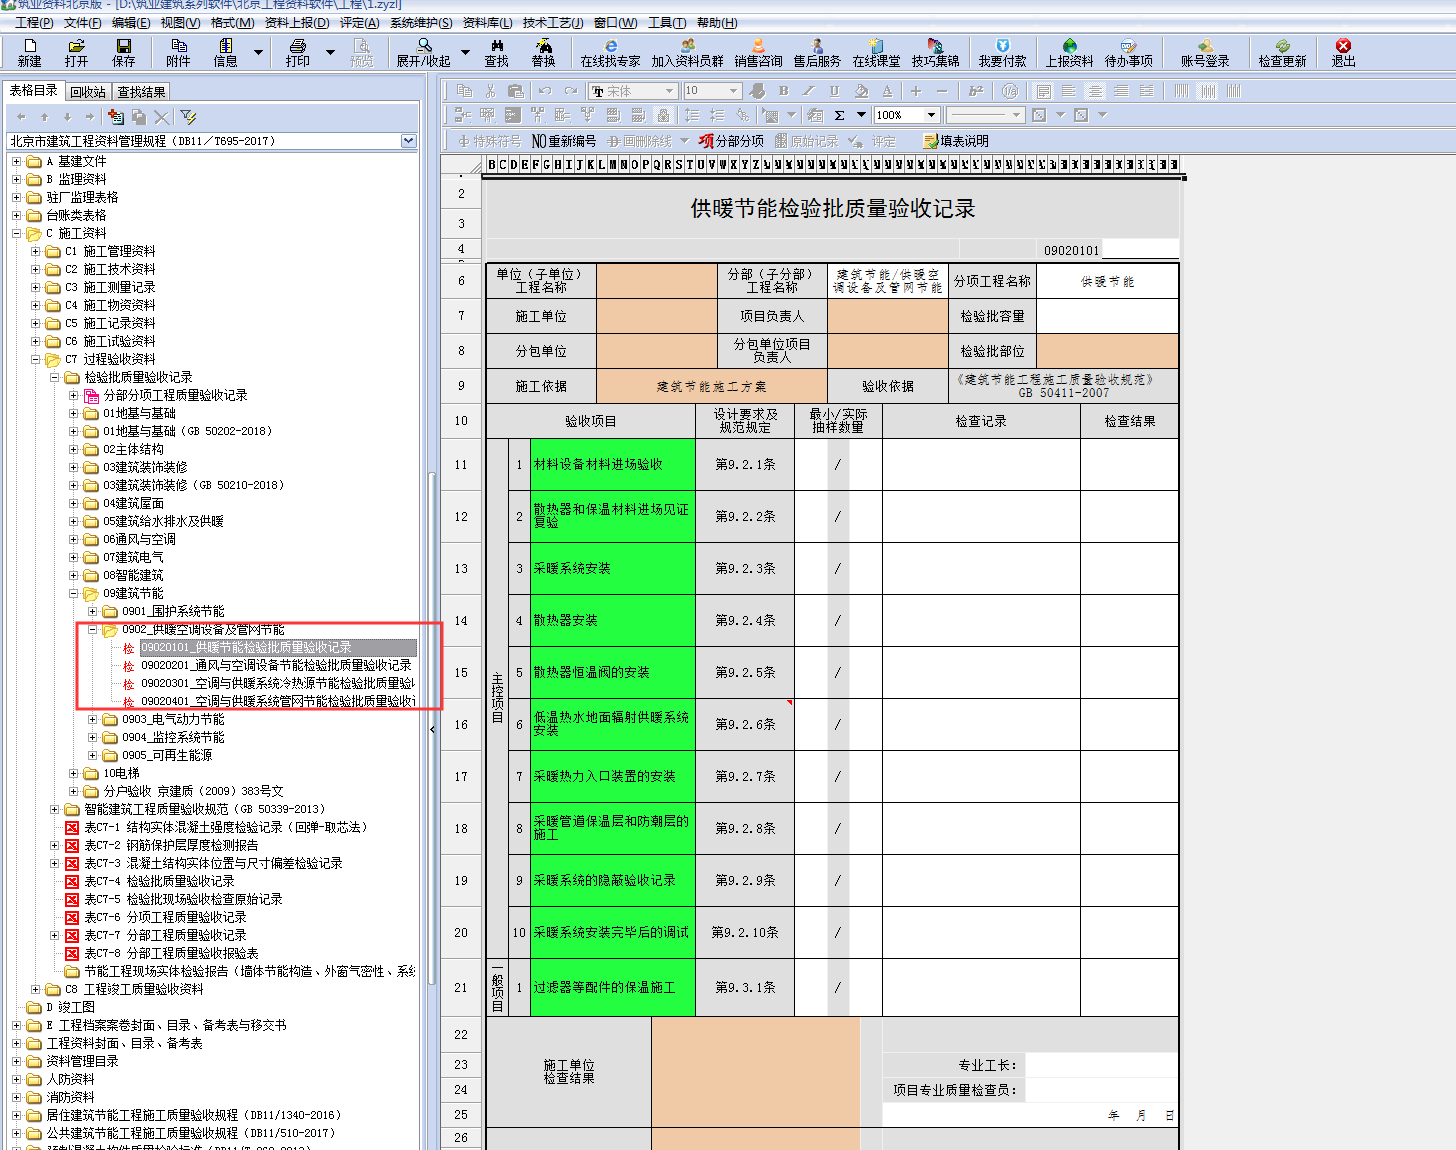
Task: Open a file with 打开 icon
Action: tap(76, 53)
